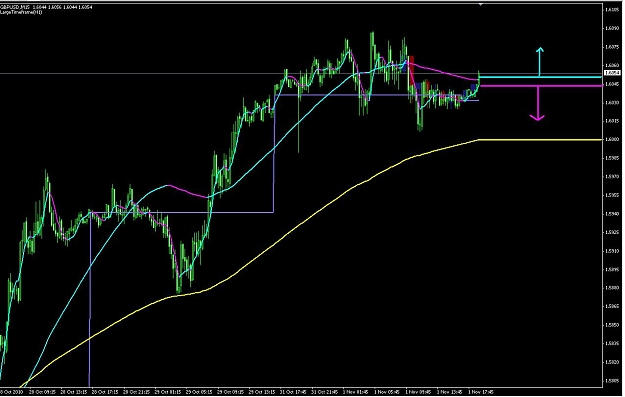Select the cyan horizontal line at right

(540, 77)
